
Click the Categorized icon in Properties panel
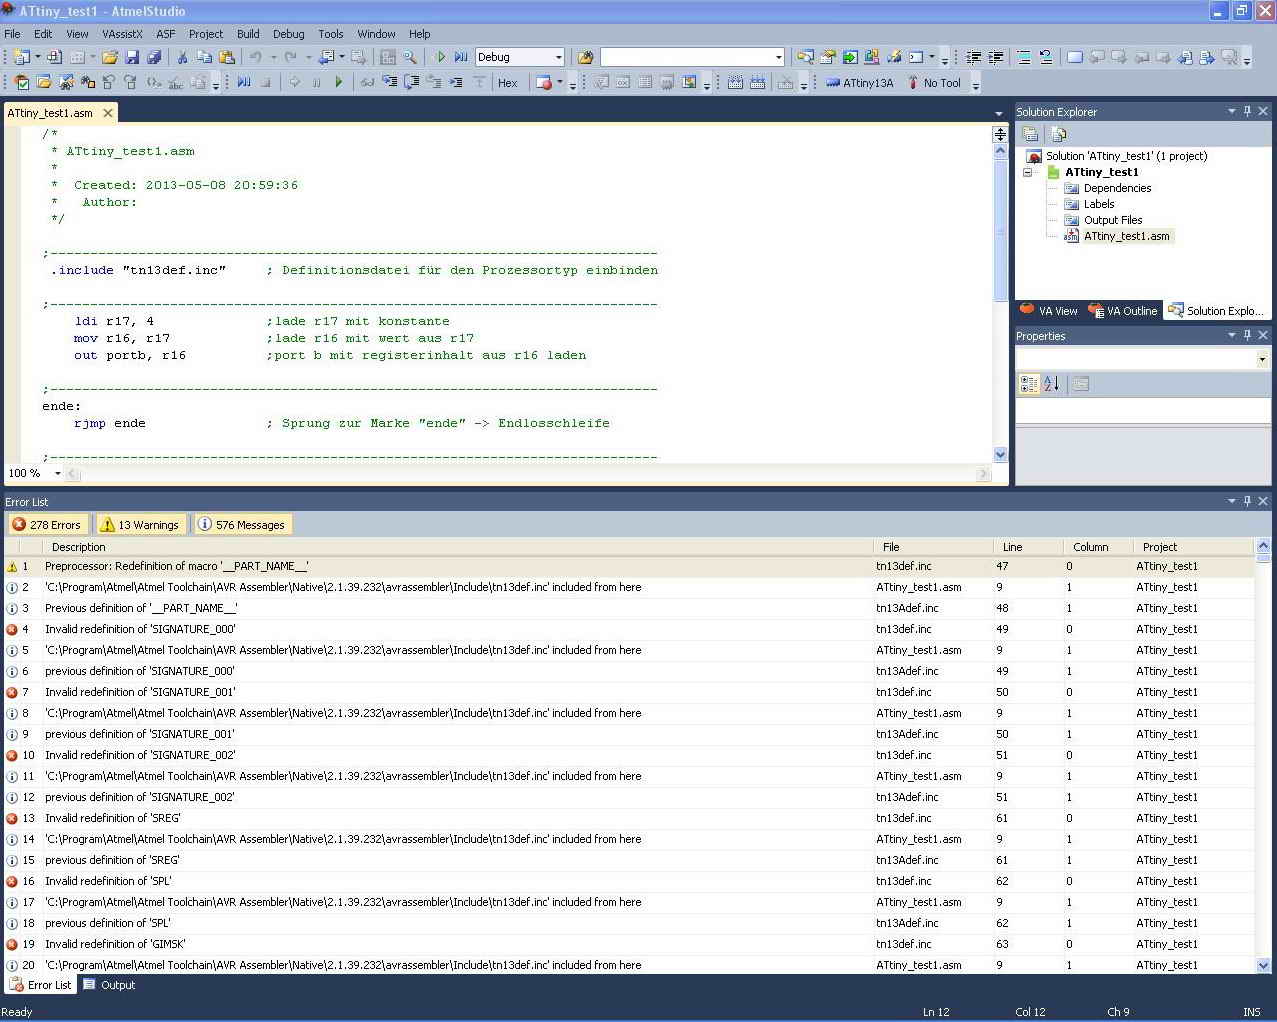[x=1029, y=383]
